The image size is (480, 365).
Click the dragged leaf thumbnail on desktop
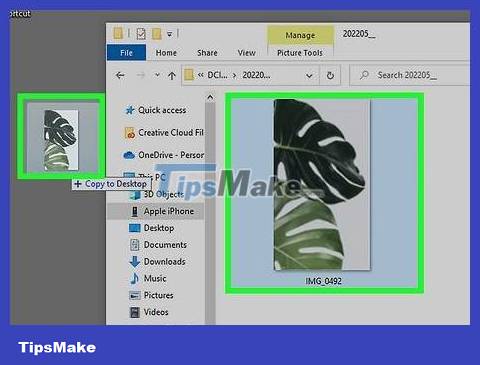61,139
